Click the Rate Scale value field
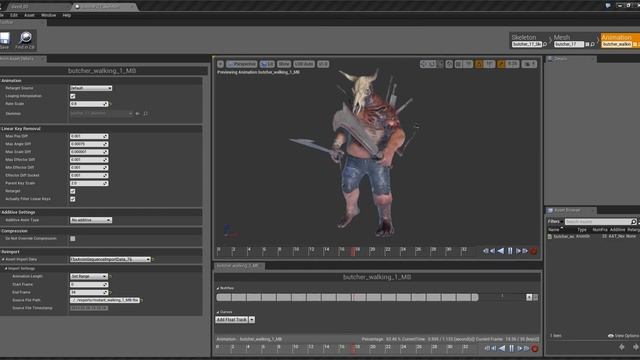 pyautogui.click(x=89, y=104)
